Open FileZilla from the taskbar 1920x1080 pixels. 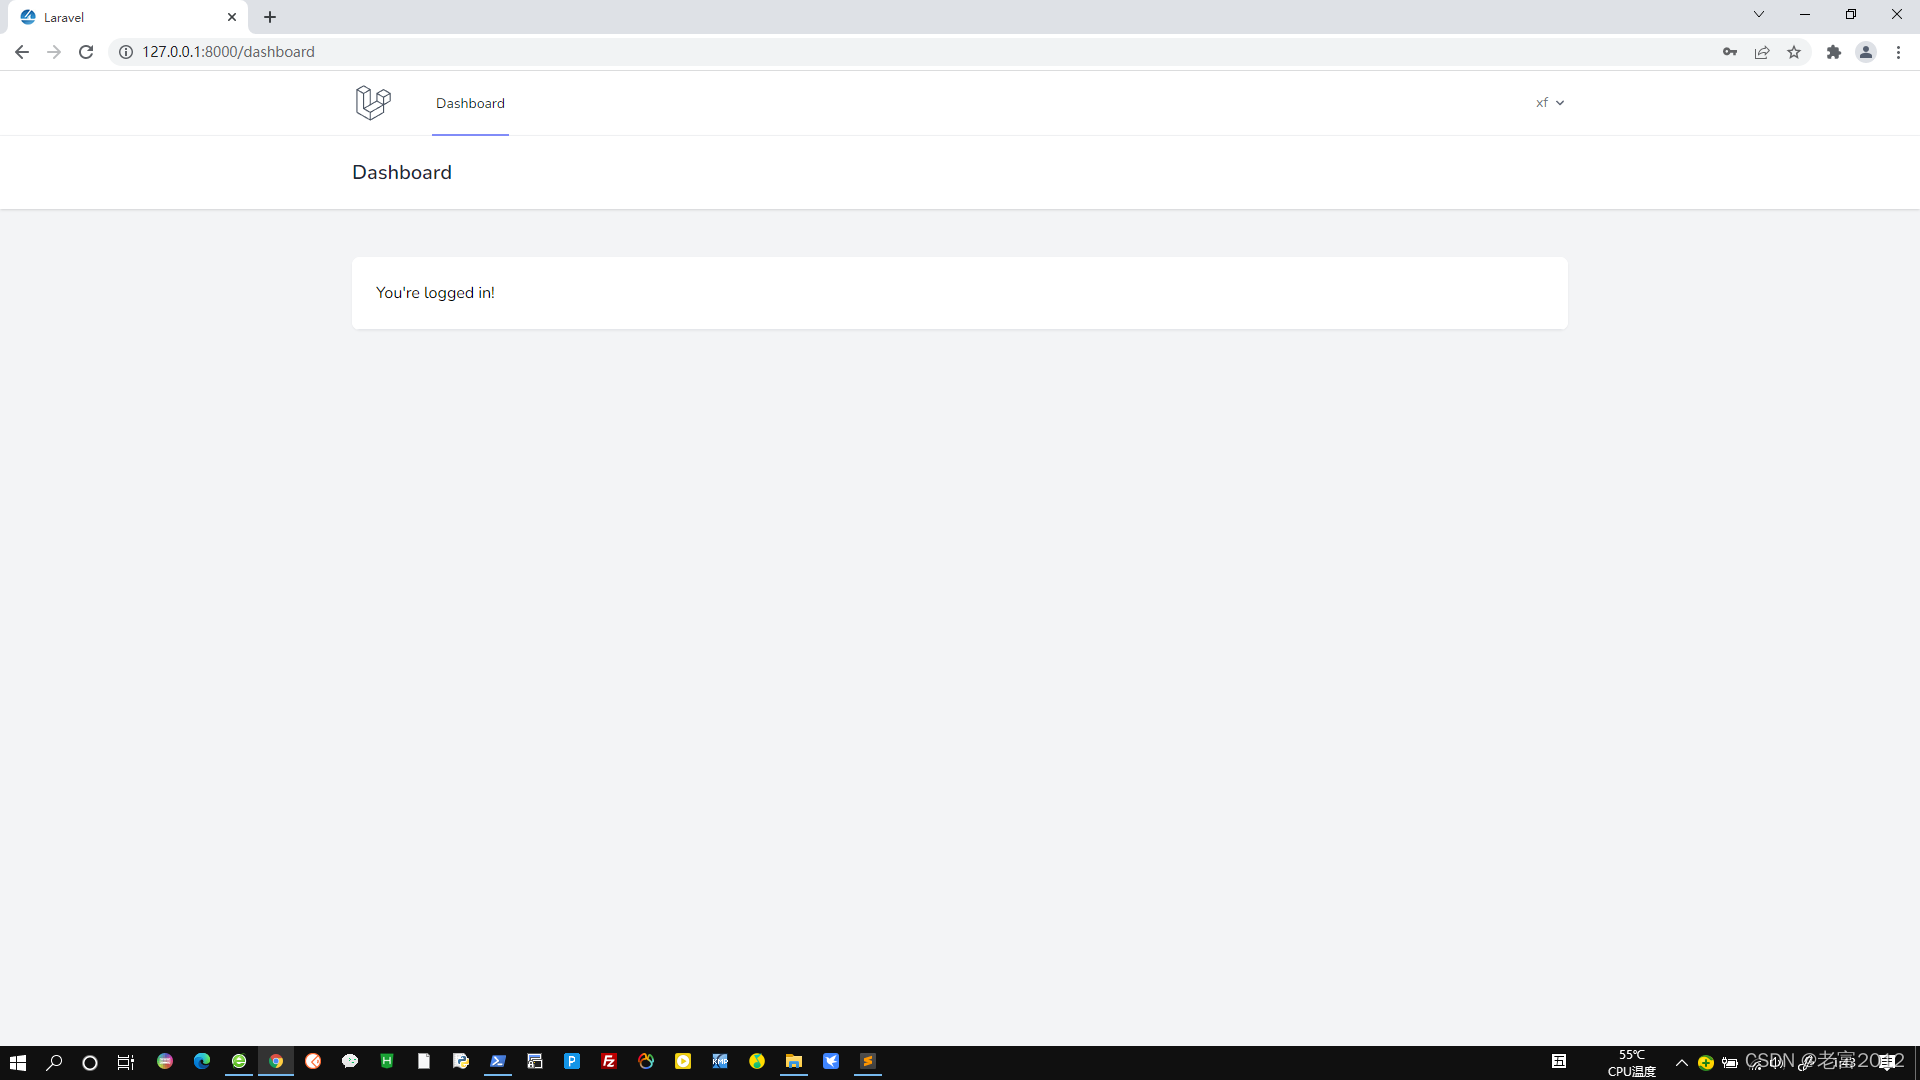609,1062
